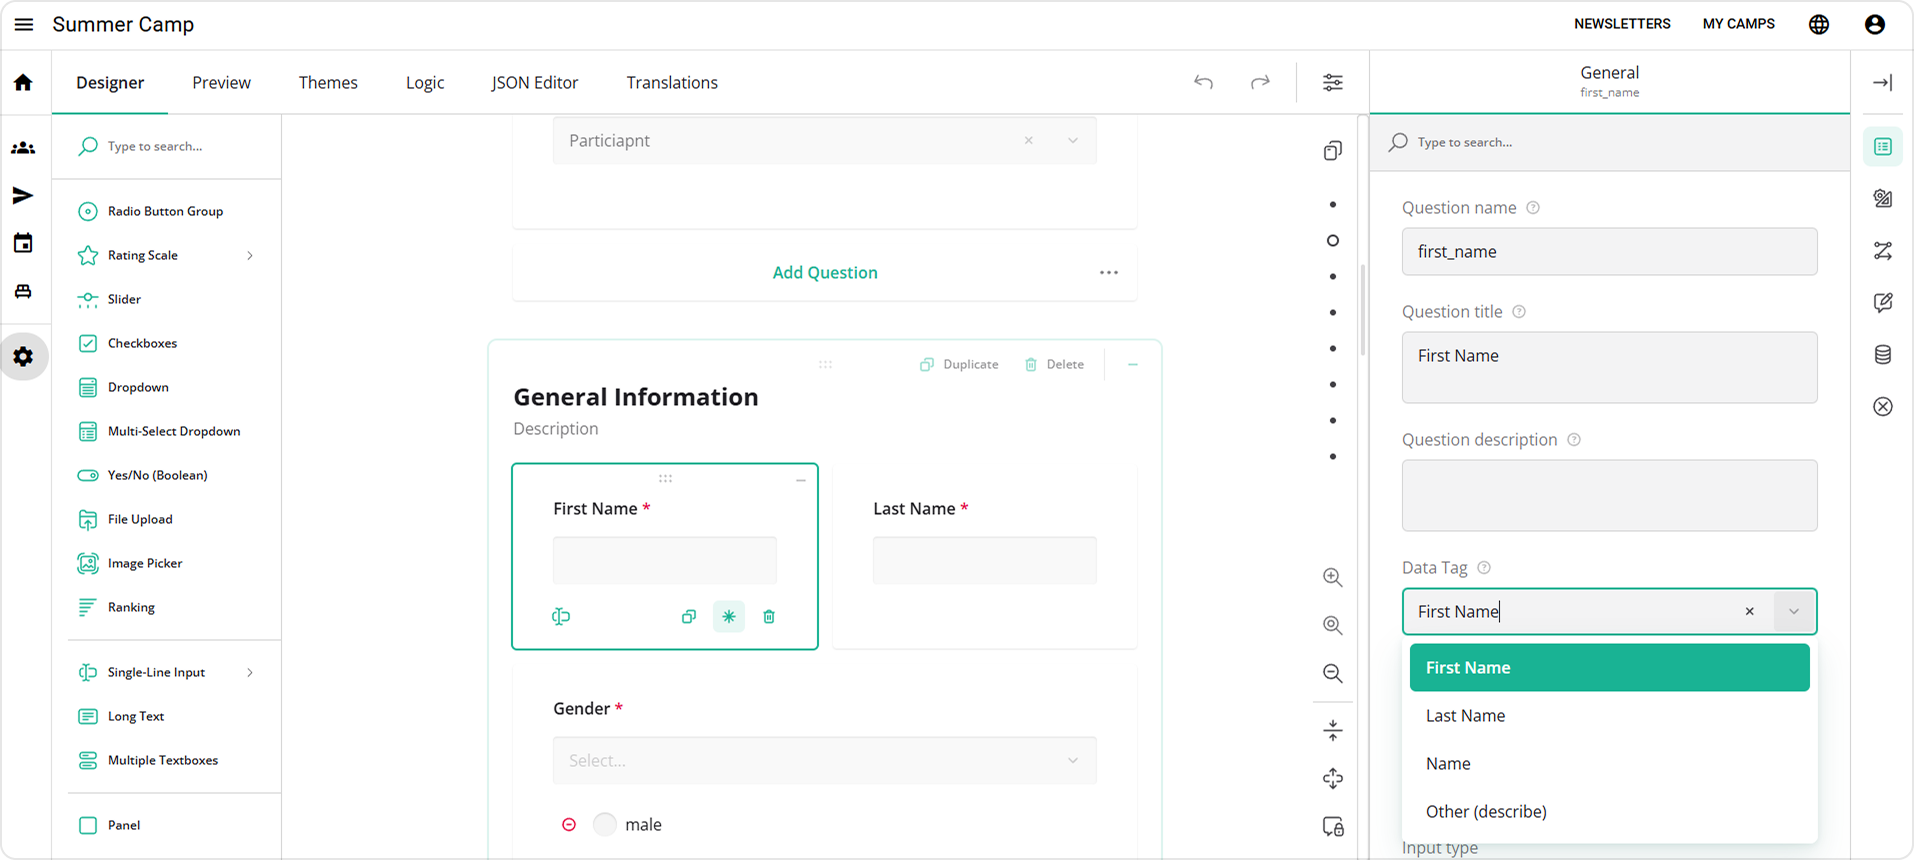This screenshot has width=1914, height=860.
Task: Open the settings gear icon
Action: [x=23, y=357]
